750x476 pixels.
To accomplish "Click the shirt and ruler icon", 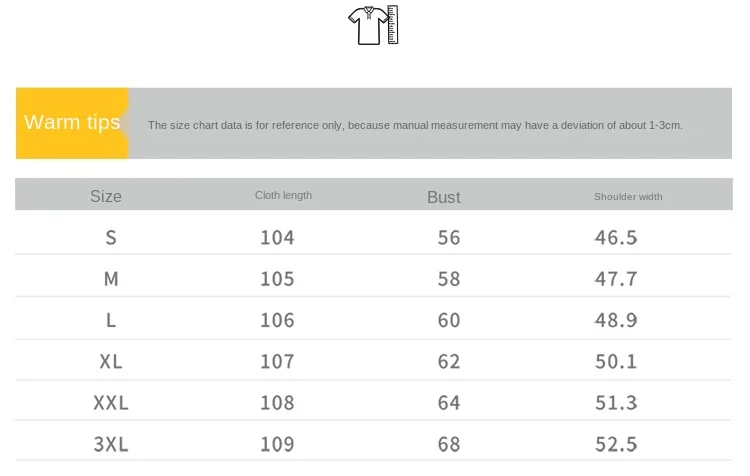I will point(373,25).
